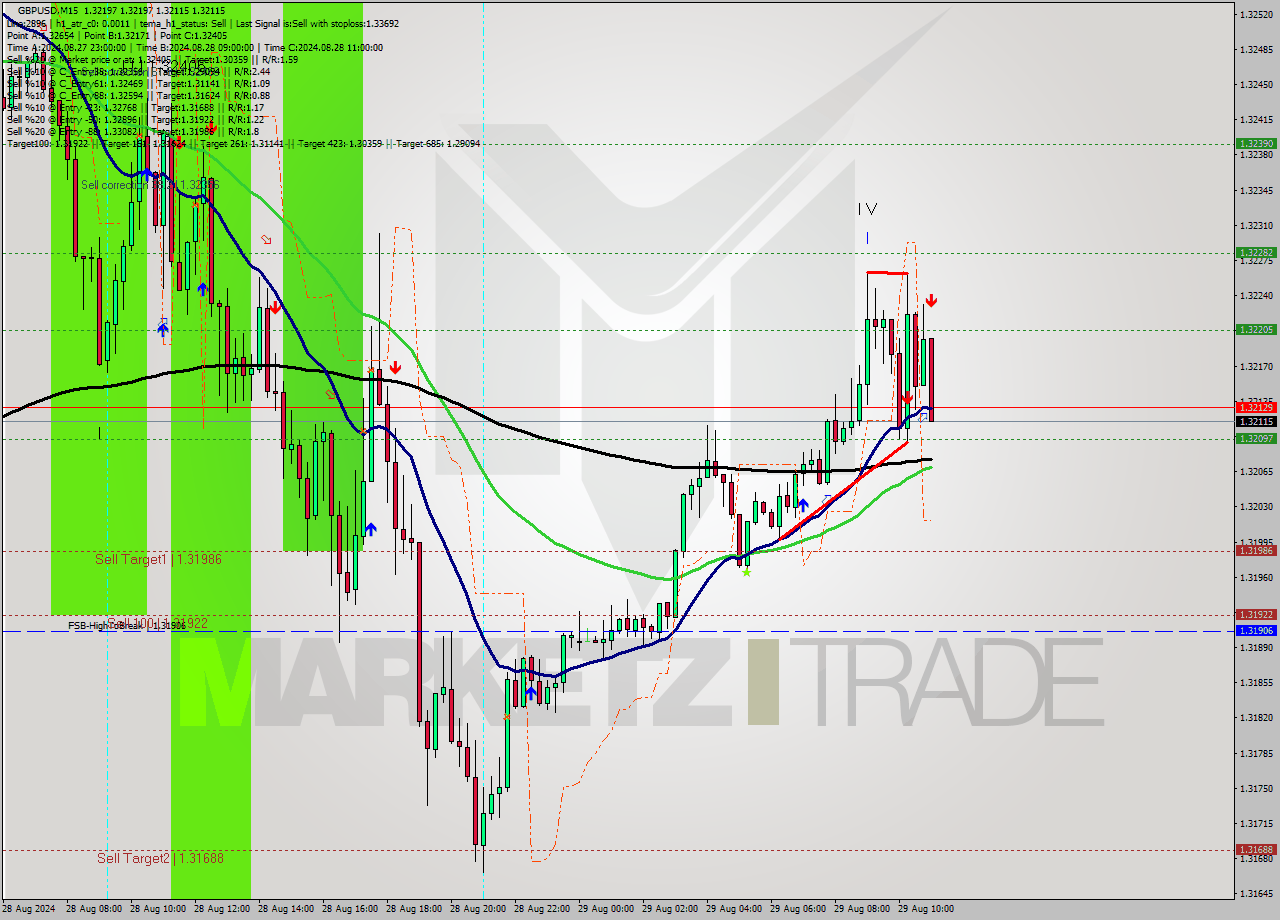
Task: Select the green 1.32097 price label
Action: coord(1256,438)
